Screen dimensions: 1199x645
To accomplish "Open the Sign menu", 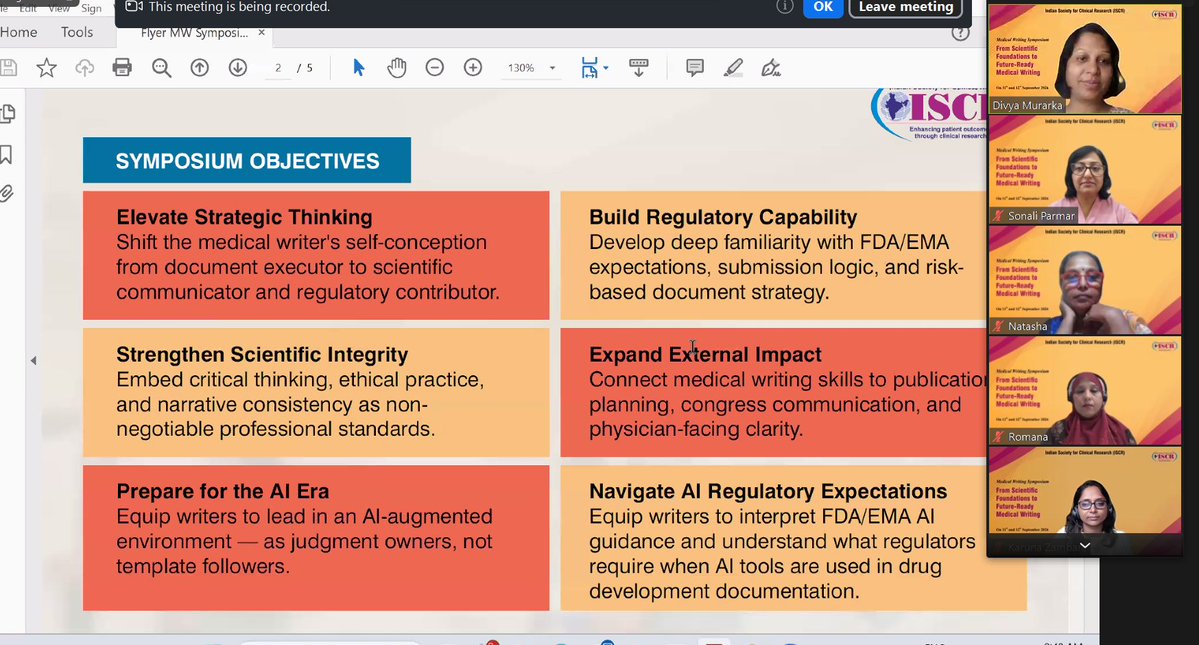I will click(91, 8).
